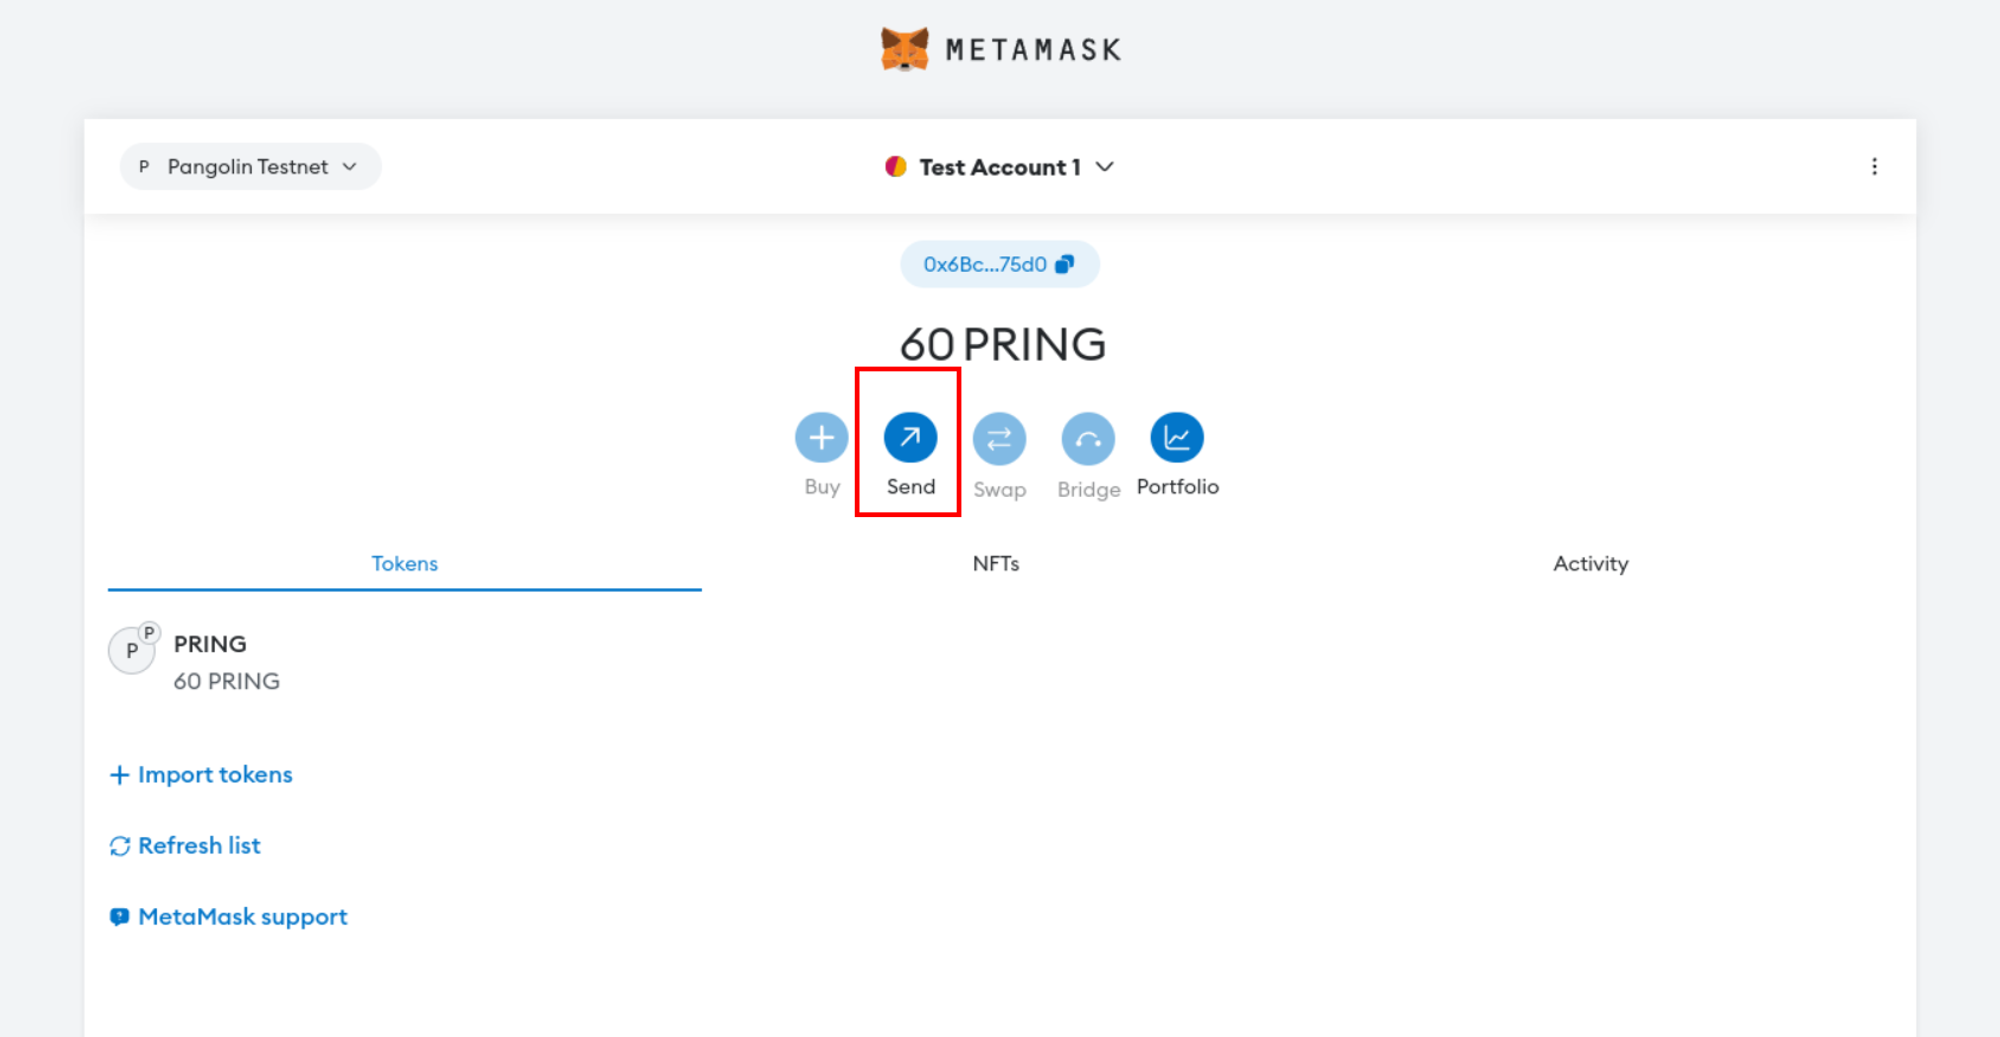Open the Portfolio chart icon
Viewport: 2000px width, 1037px height.
pyautogui.click(x=1177, y=437)
